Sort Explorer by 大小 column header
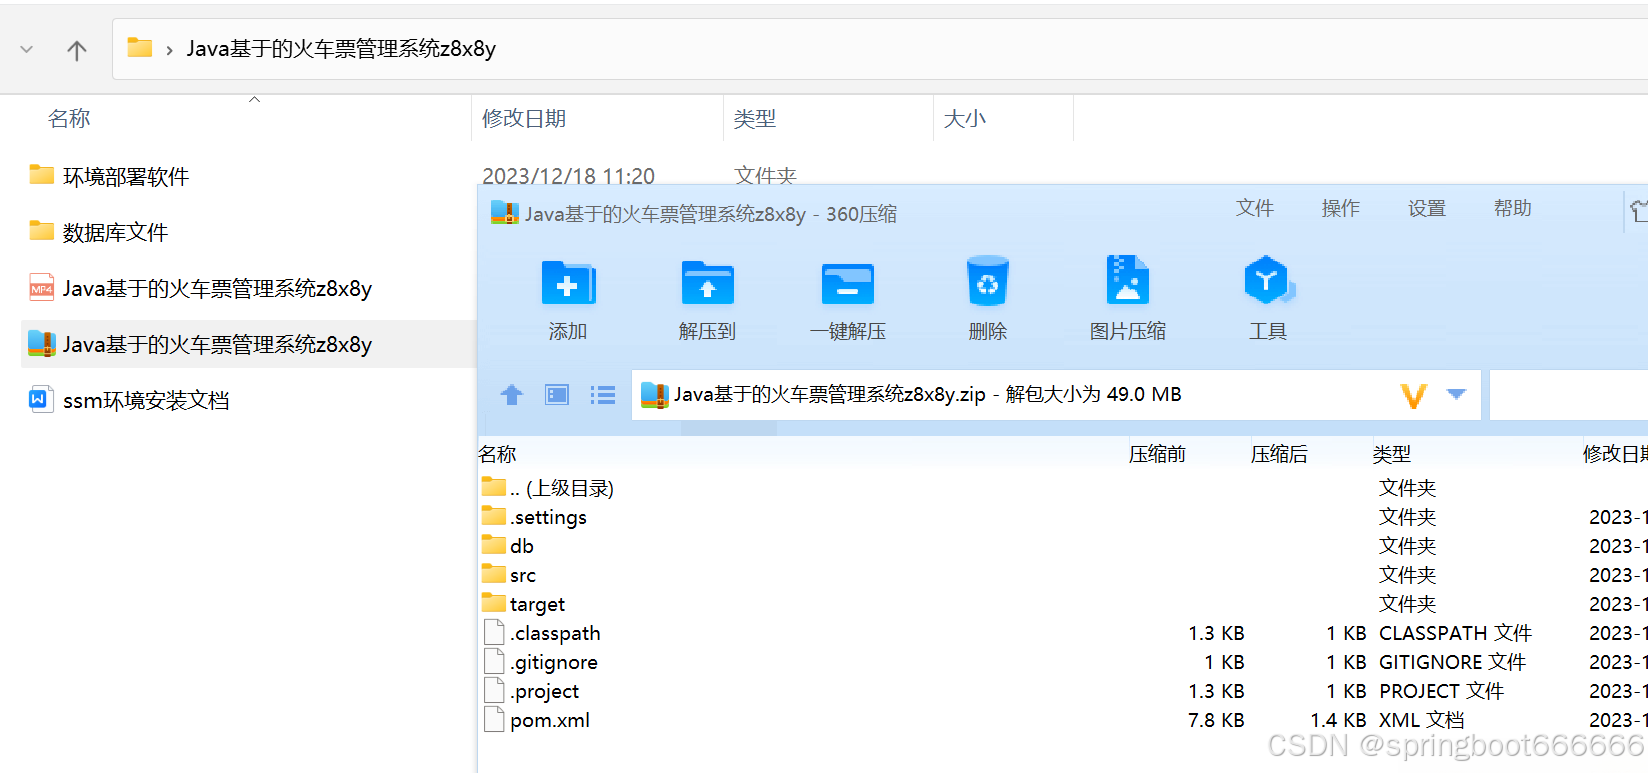The height and width of the screenshot is (773, 1648). click(x=965, y=118)
